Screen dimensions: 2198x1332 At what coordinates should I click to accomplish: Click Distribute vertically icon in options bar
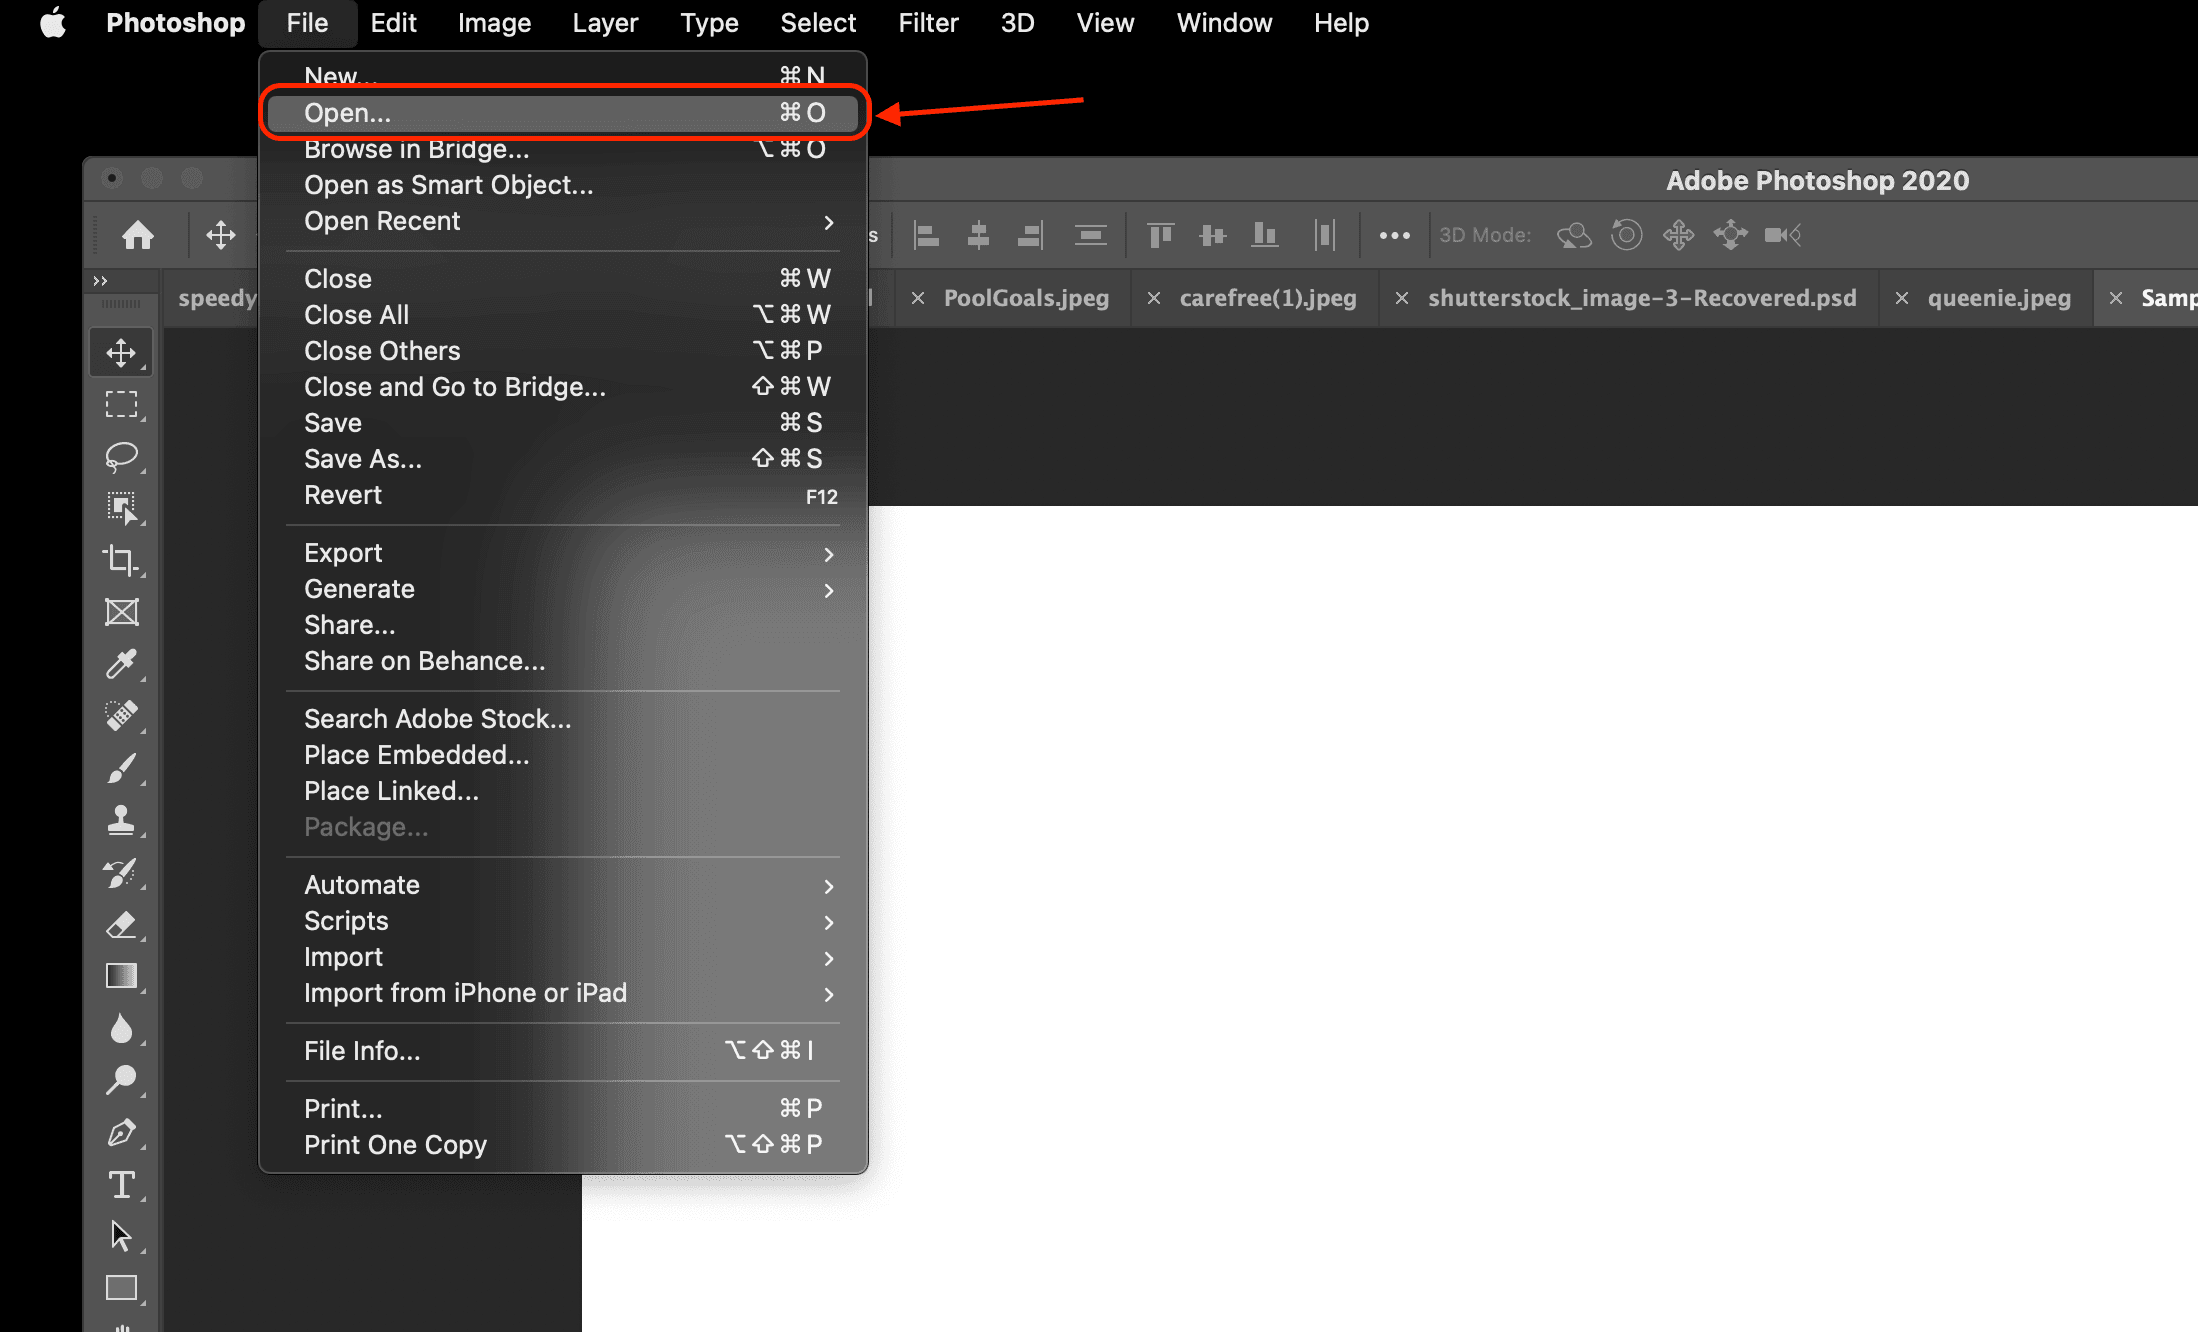[1090, 235]
